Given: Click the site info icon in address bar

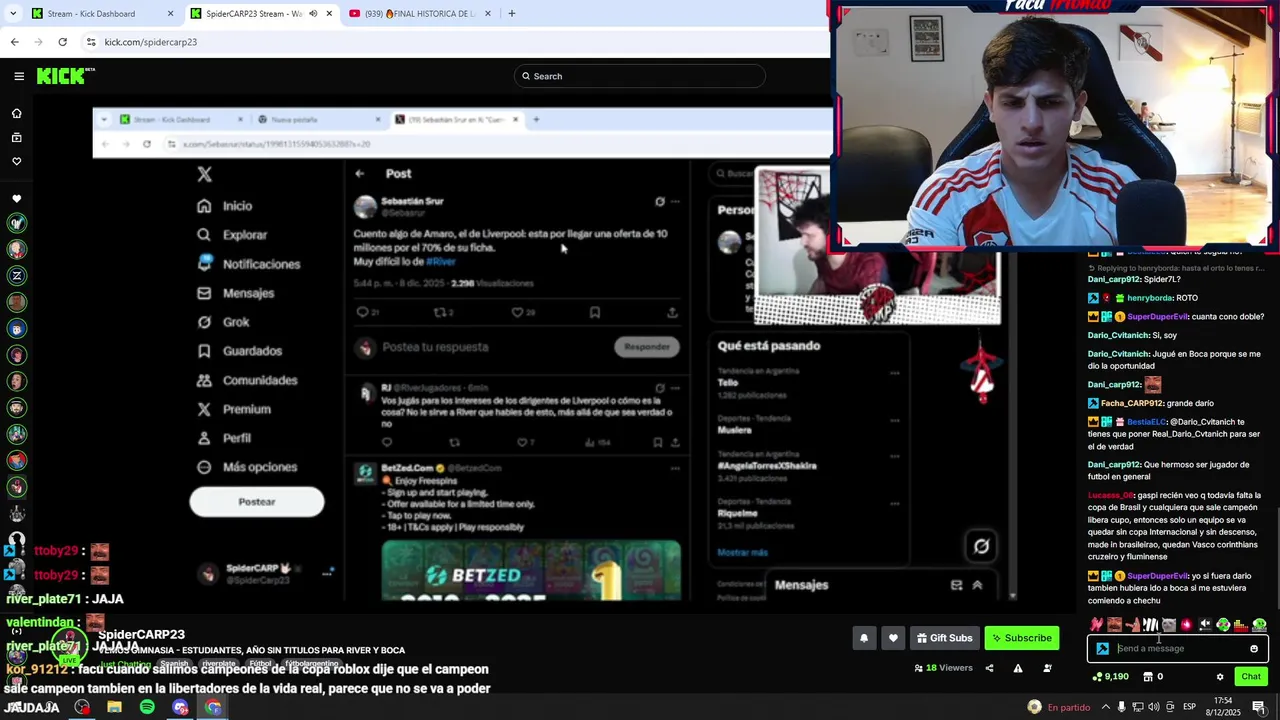Looking at the screenshot, I should pos(91,42).
